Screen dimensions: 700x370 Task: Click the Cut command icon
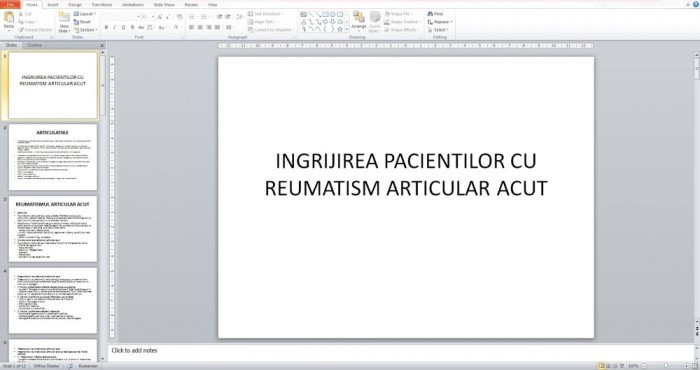click(21, 14)
